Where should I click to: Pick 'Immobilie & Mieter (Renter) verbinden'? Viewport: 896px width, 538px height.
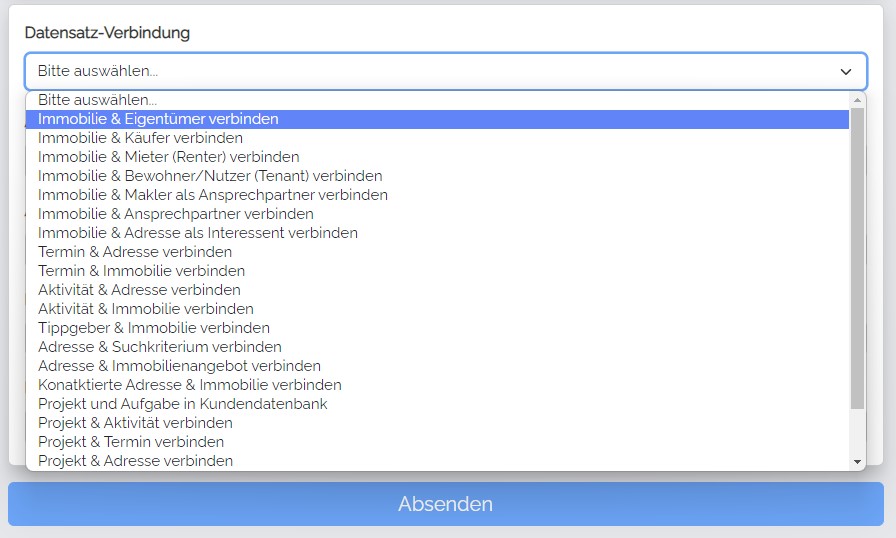168,157
